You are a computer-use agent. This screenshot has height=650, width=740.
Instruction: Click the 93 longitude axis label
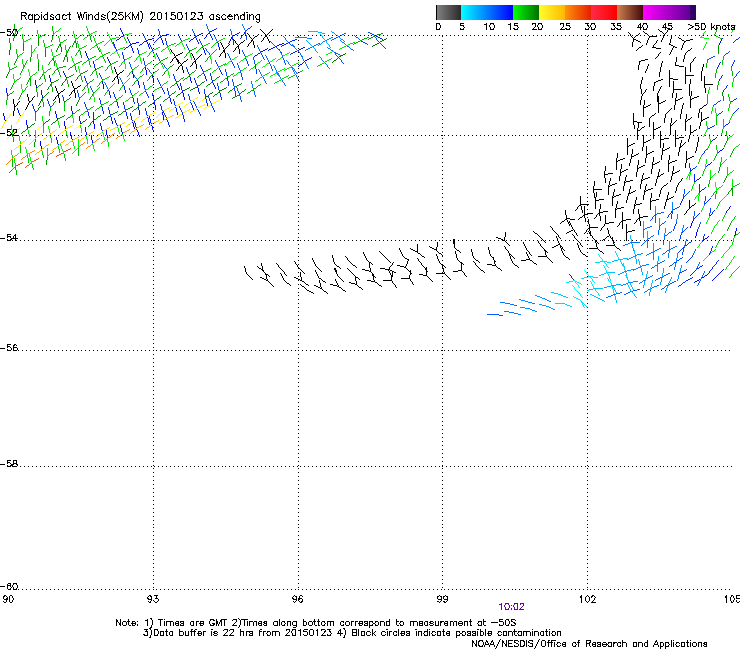point(153,599)
